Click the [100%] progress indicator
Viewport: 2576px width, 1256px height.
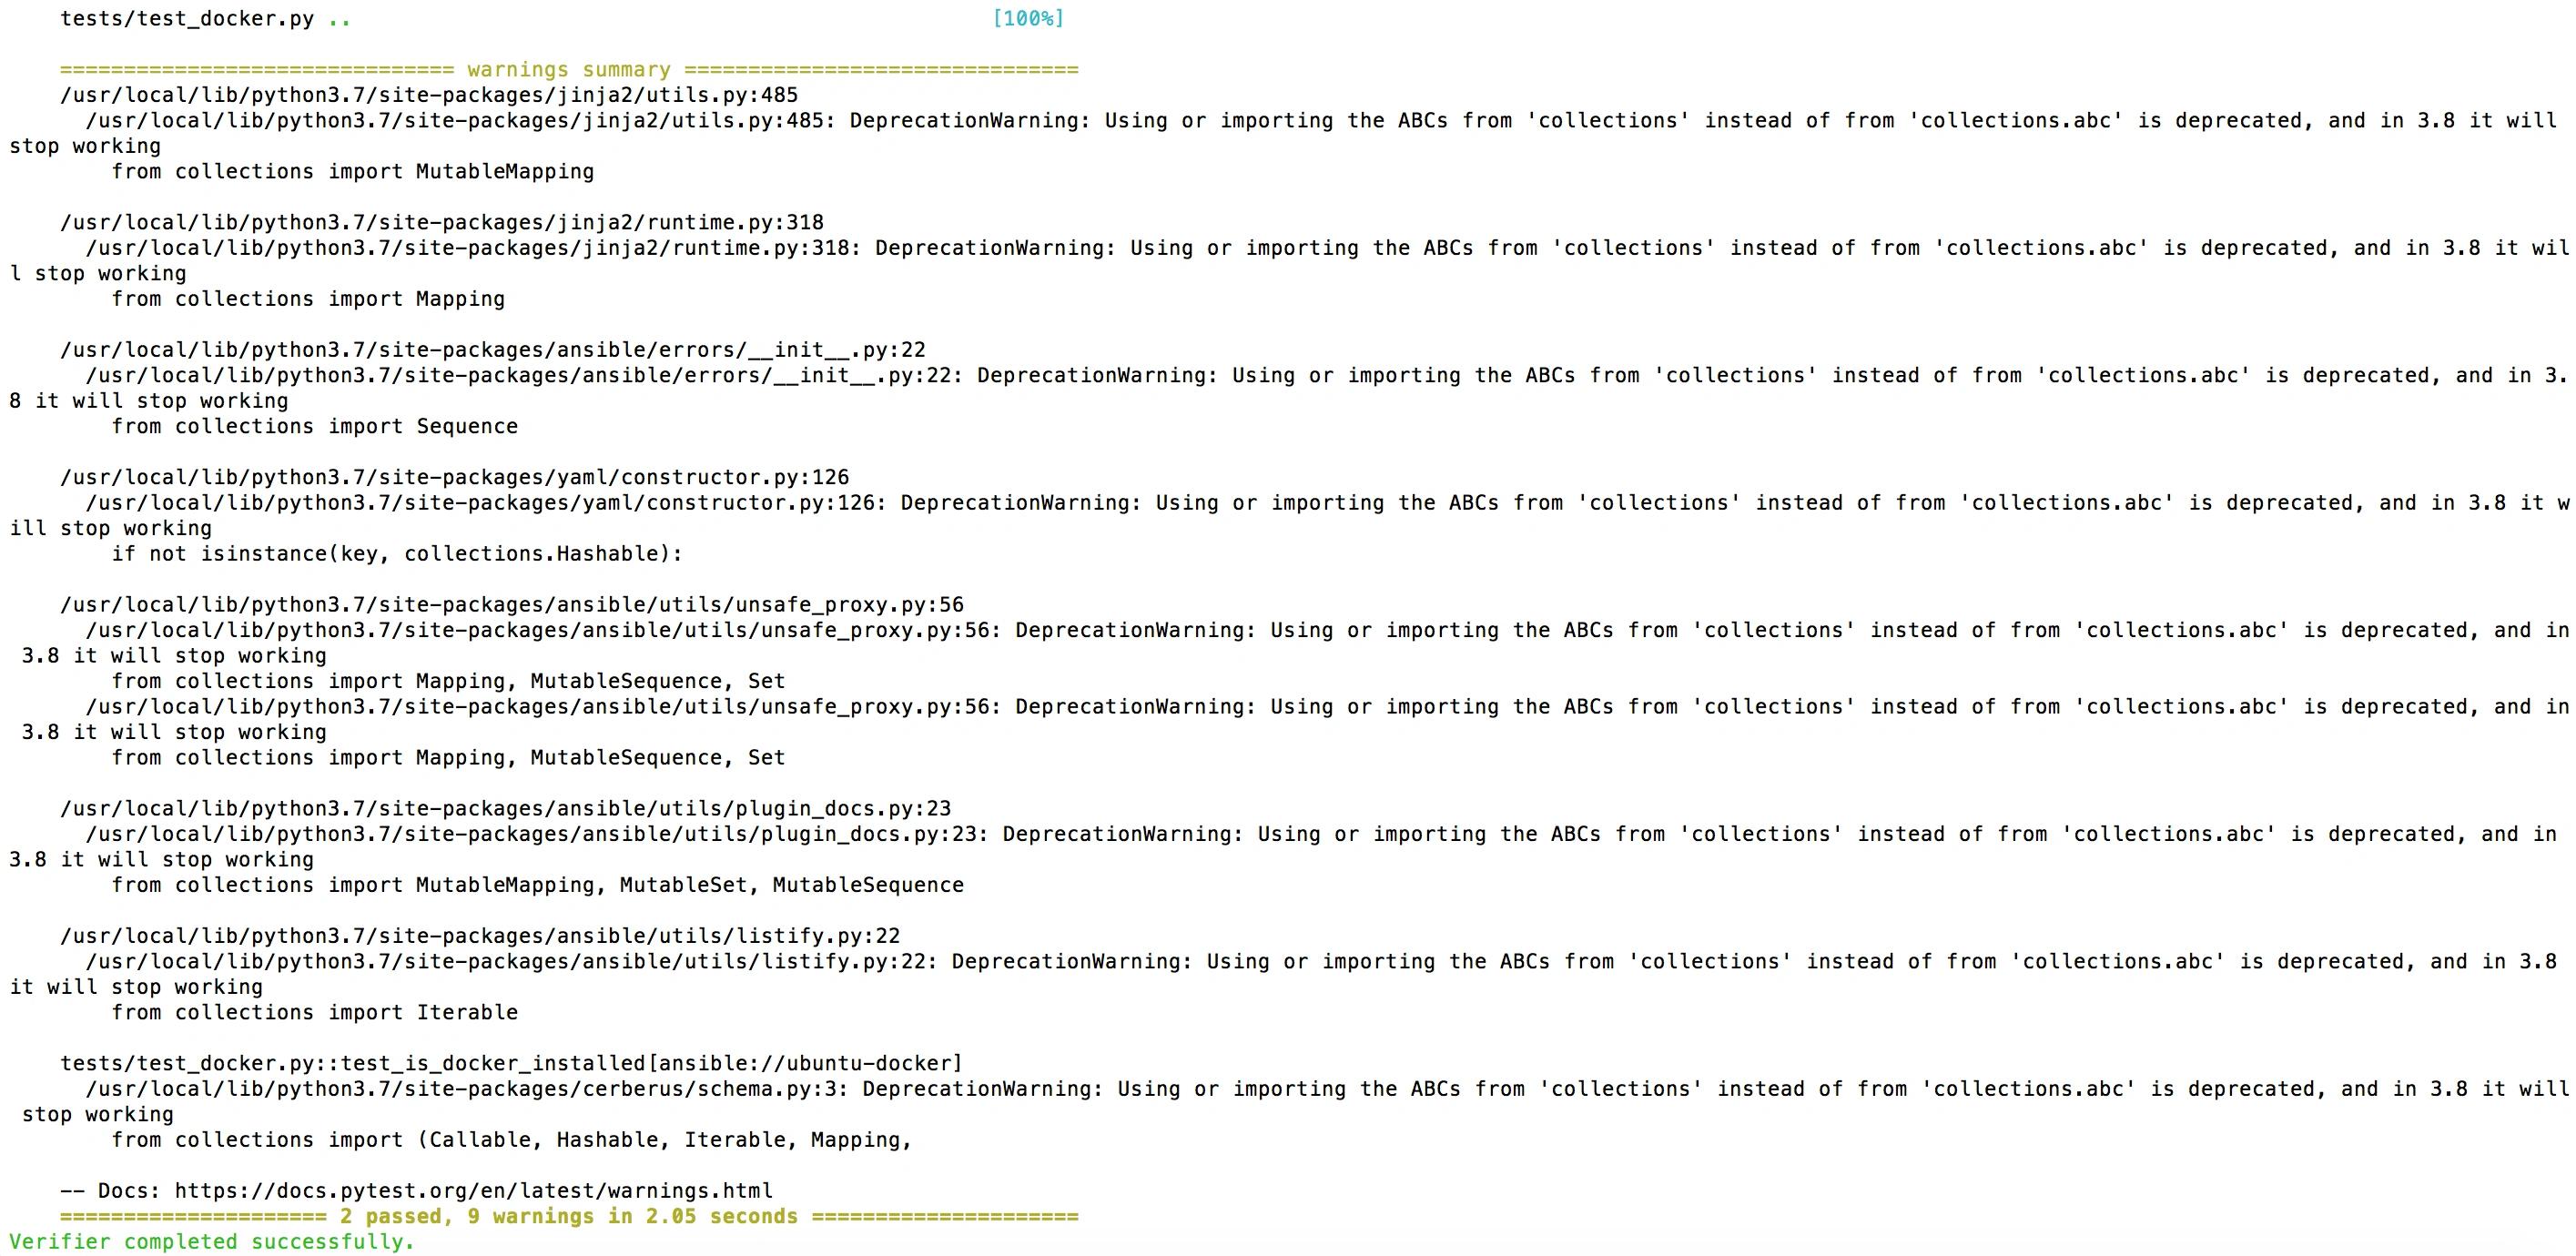point(1028,19)
